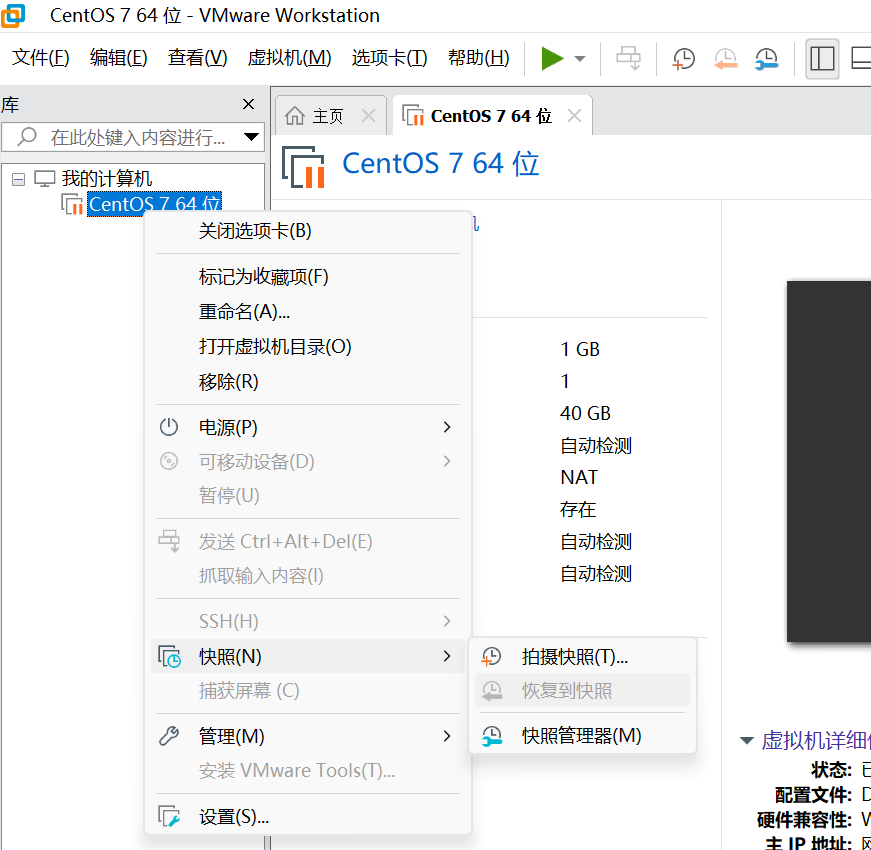Open the library search filter dropdown
The image size is (871, 850).
click(x=252, y=137)
